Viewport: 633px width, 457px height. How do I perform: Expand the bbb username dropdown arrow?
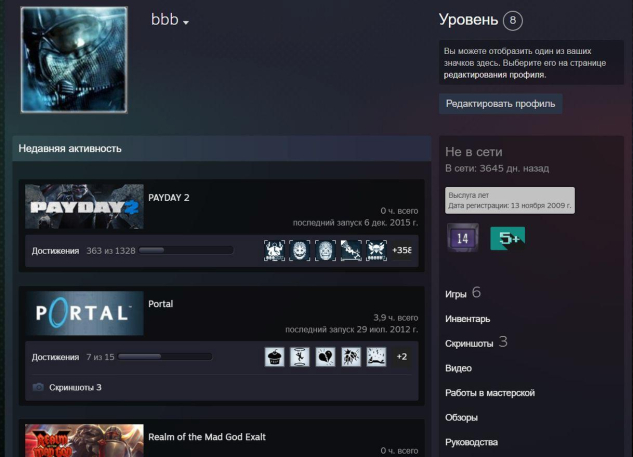(186, 23)
